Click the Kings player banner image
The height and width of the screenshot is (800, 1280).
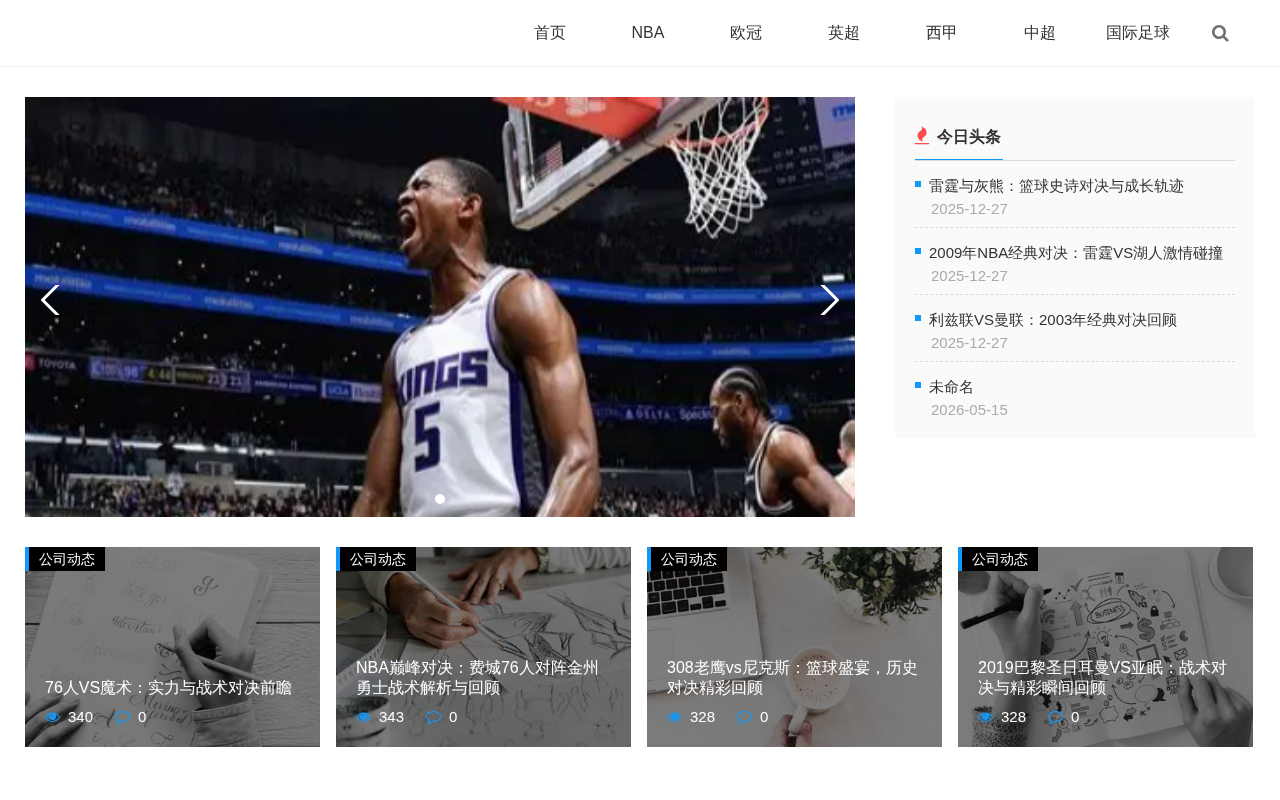440,307
